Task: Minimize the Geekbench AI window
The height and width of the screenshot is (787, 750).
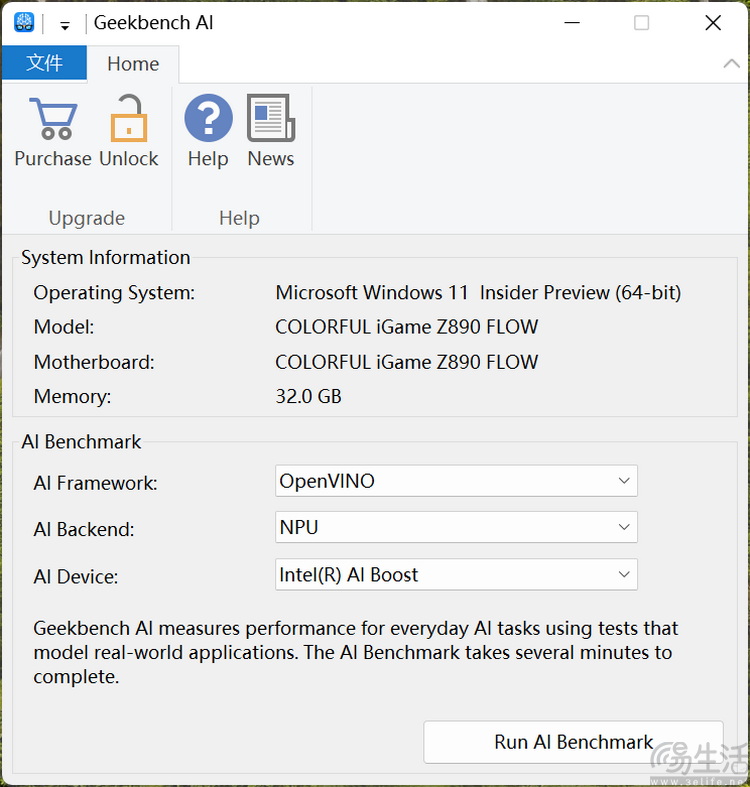Action: [572, 23]
